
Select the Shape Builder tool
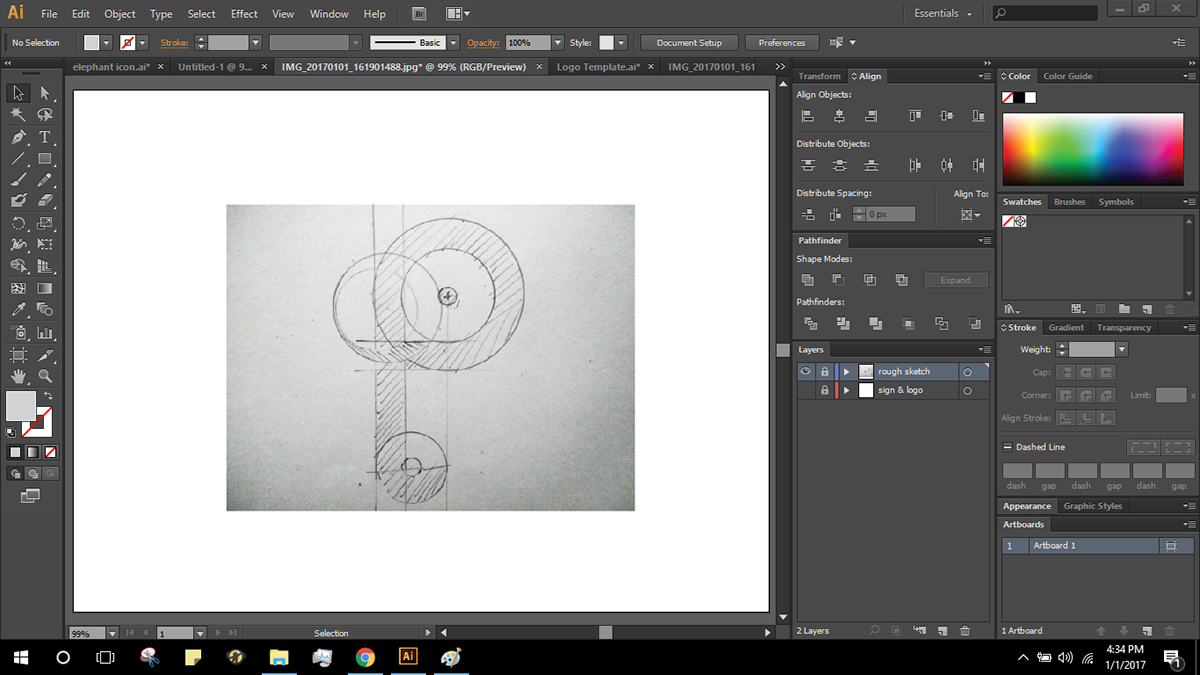[18, 266]
